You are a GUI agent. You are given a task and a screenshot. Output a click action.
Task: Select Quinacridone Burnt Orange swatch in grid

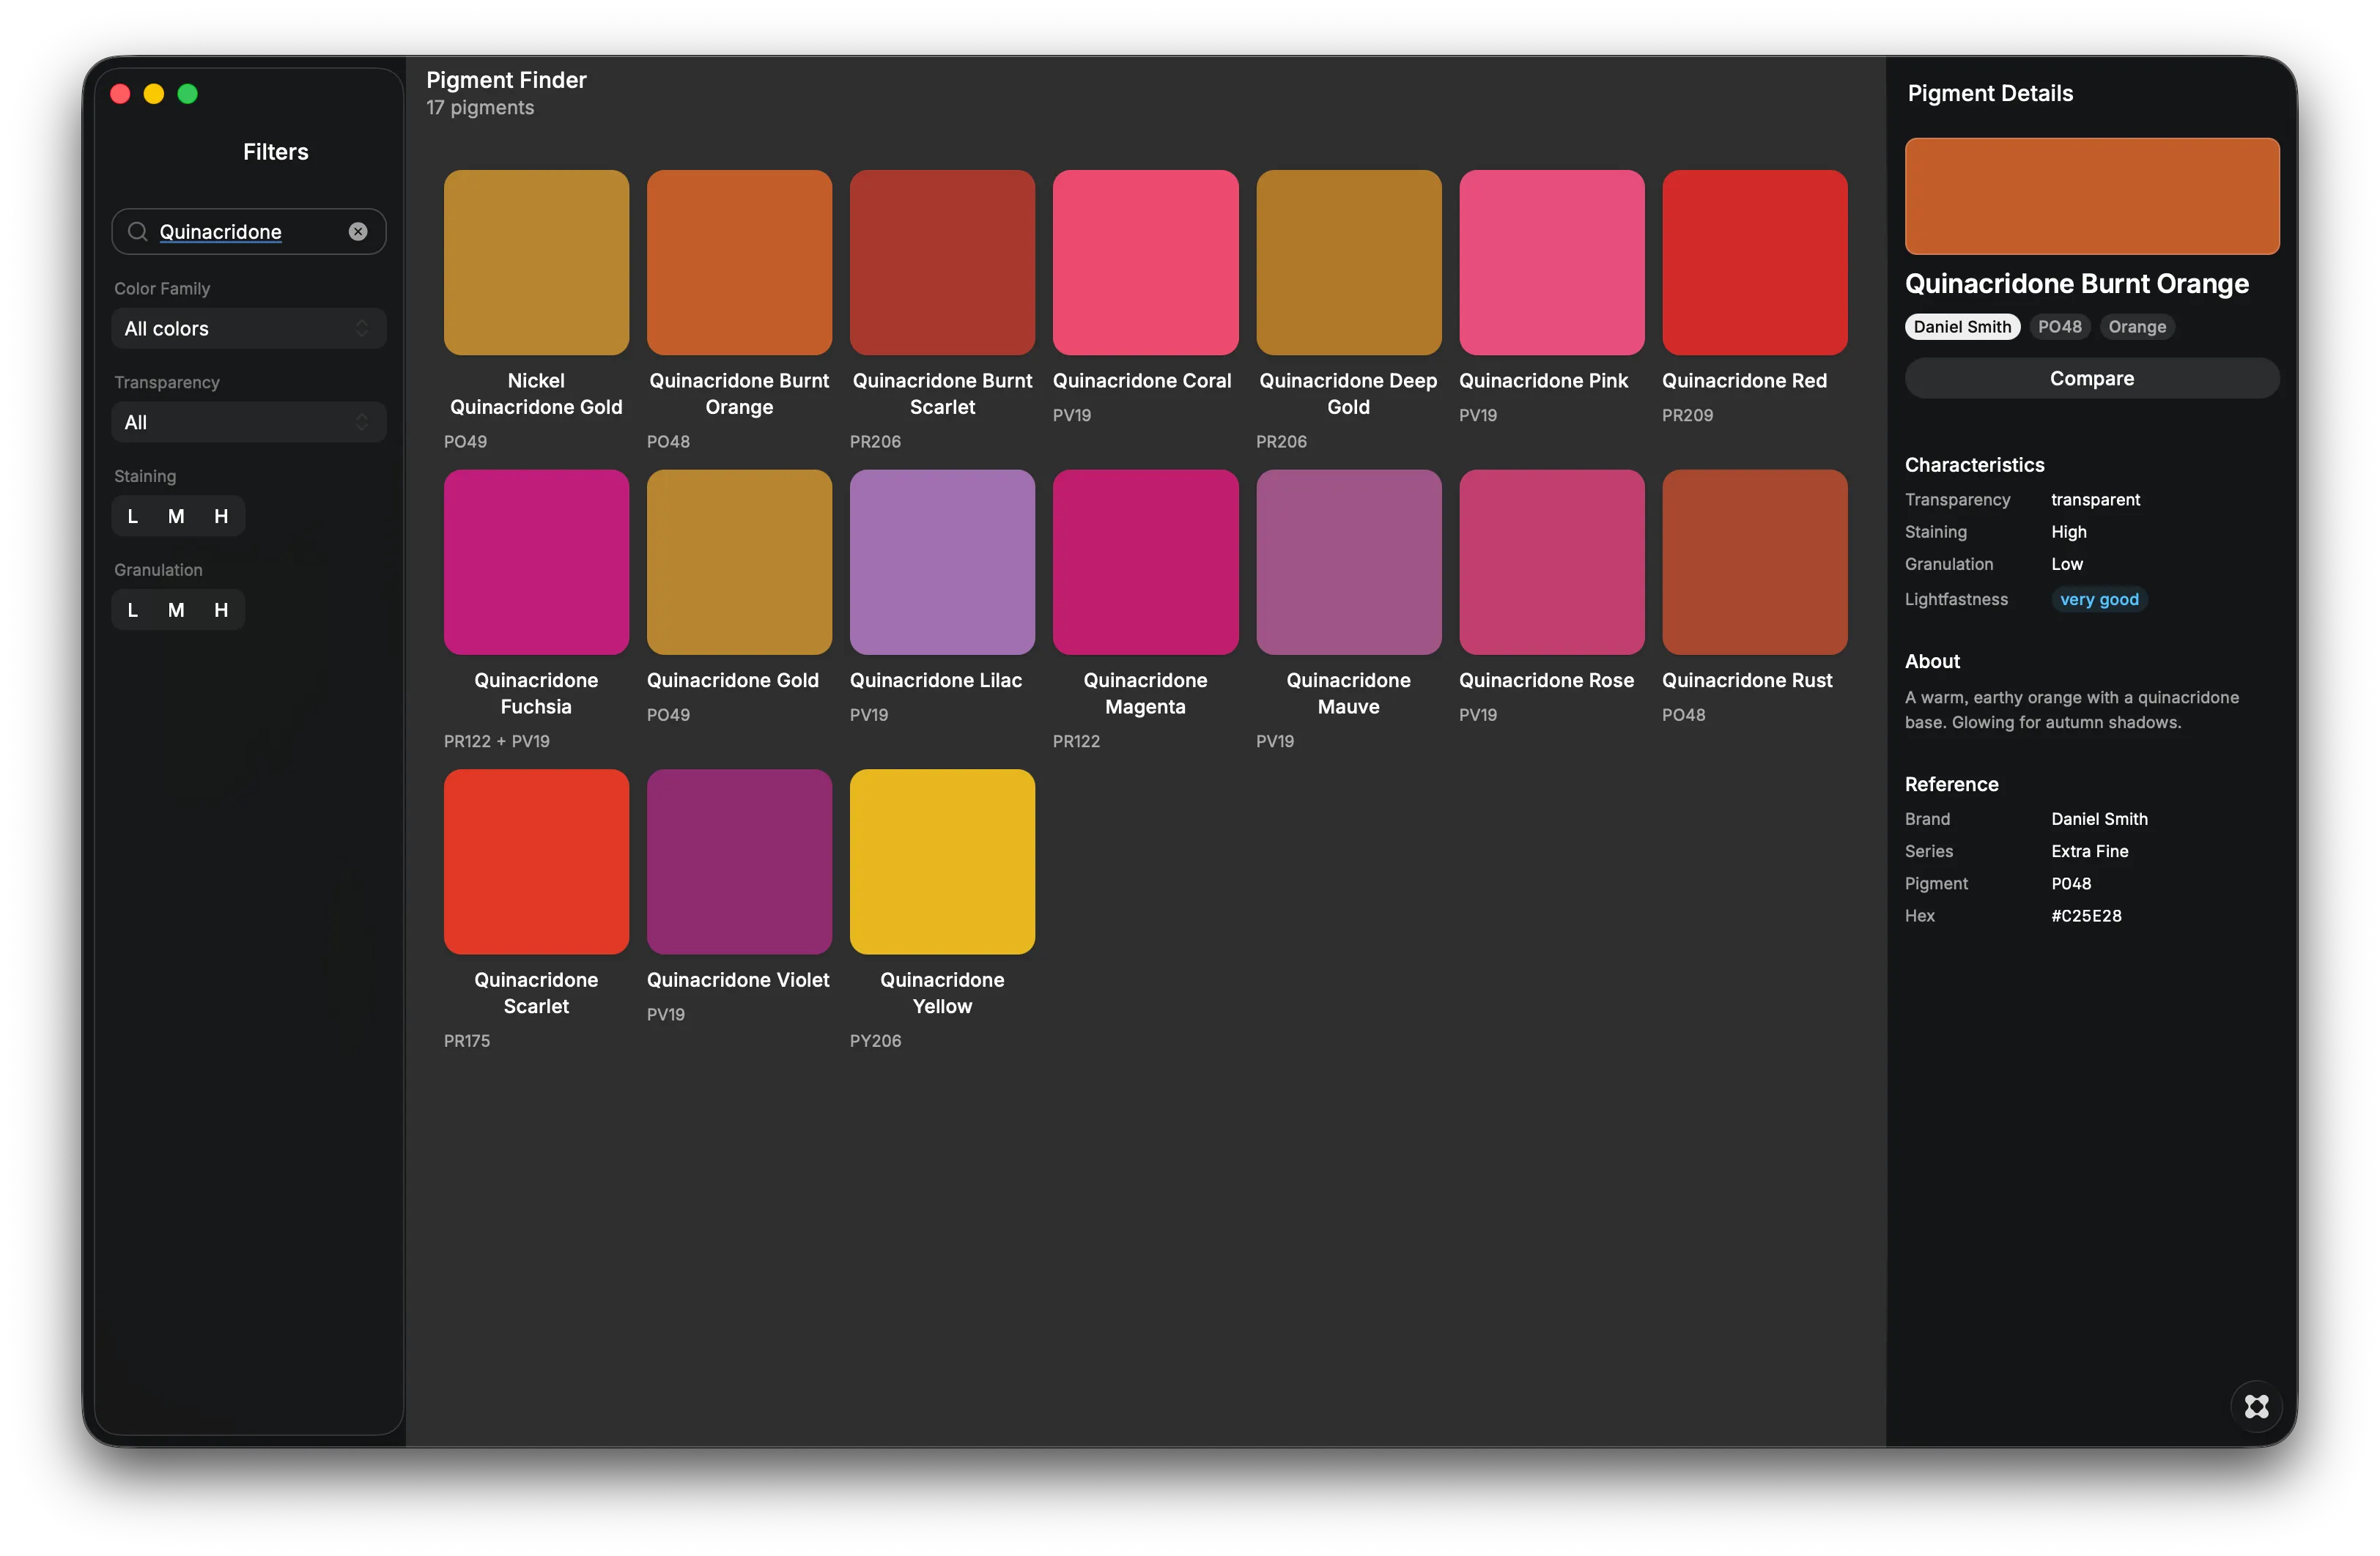(x=739, y=262)
